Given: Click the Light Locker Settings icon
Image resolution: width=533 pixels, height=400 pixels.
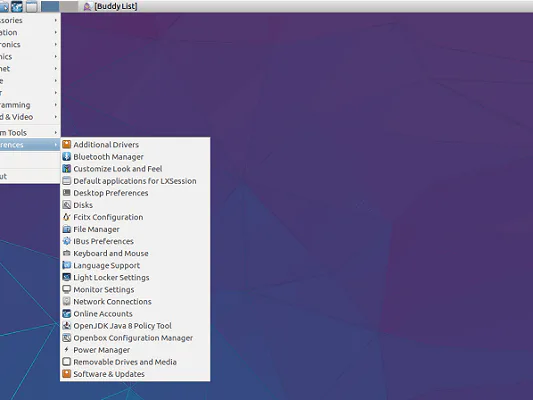Looking at the screenshot, I should 67,277.
